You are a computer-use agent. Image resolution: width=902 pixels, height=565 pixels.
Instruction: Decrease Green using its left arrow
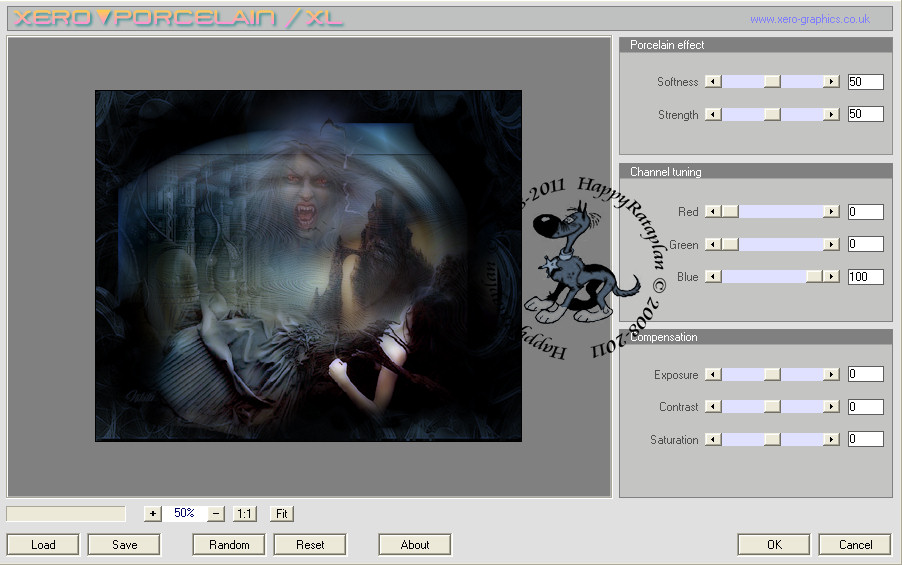(x=713, y=245)
